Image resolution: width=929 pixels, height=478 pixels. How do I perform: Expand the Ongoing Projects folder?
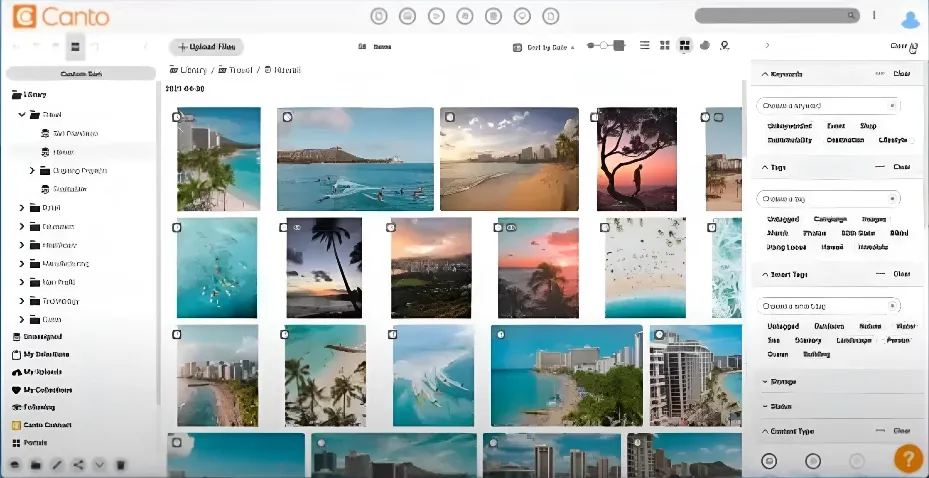click(32, 171)
